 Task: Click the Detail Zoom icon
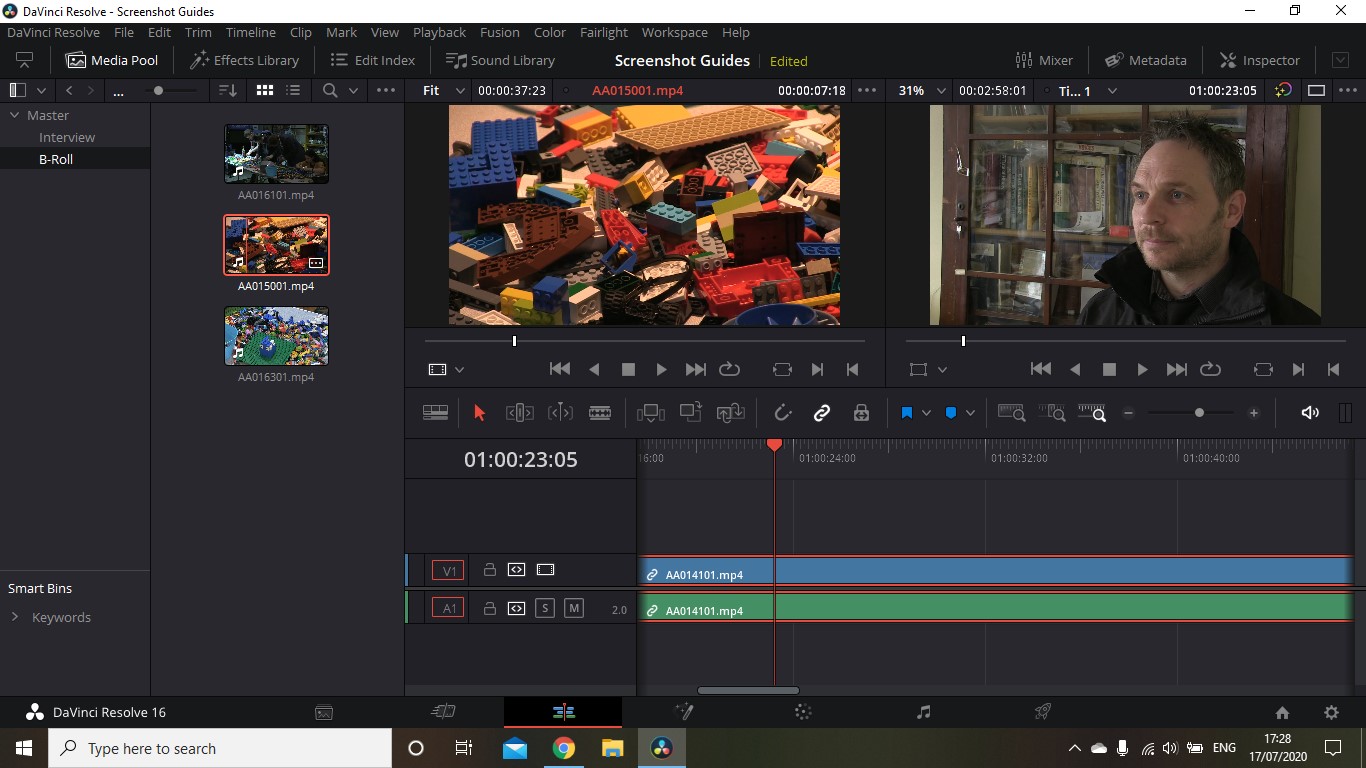pos(1052,413)
